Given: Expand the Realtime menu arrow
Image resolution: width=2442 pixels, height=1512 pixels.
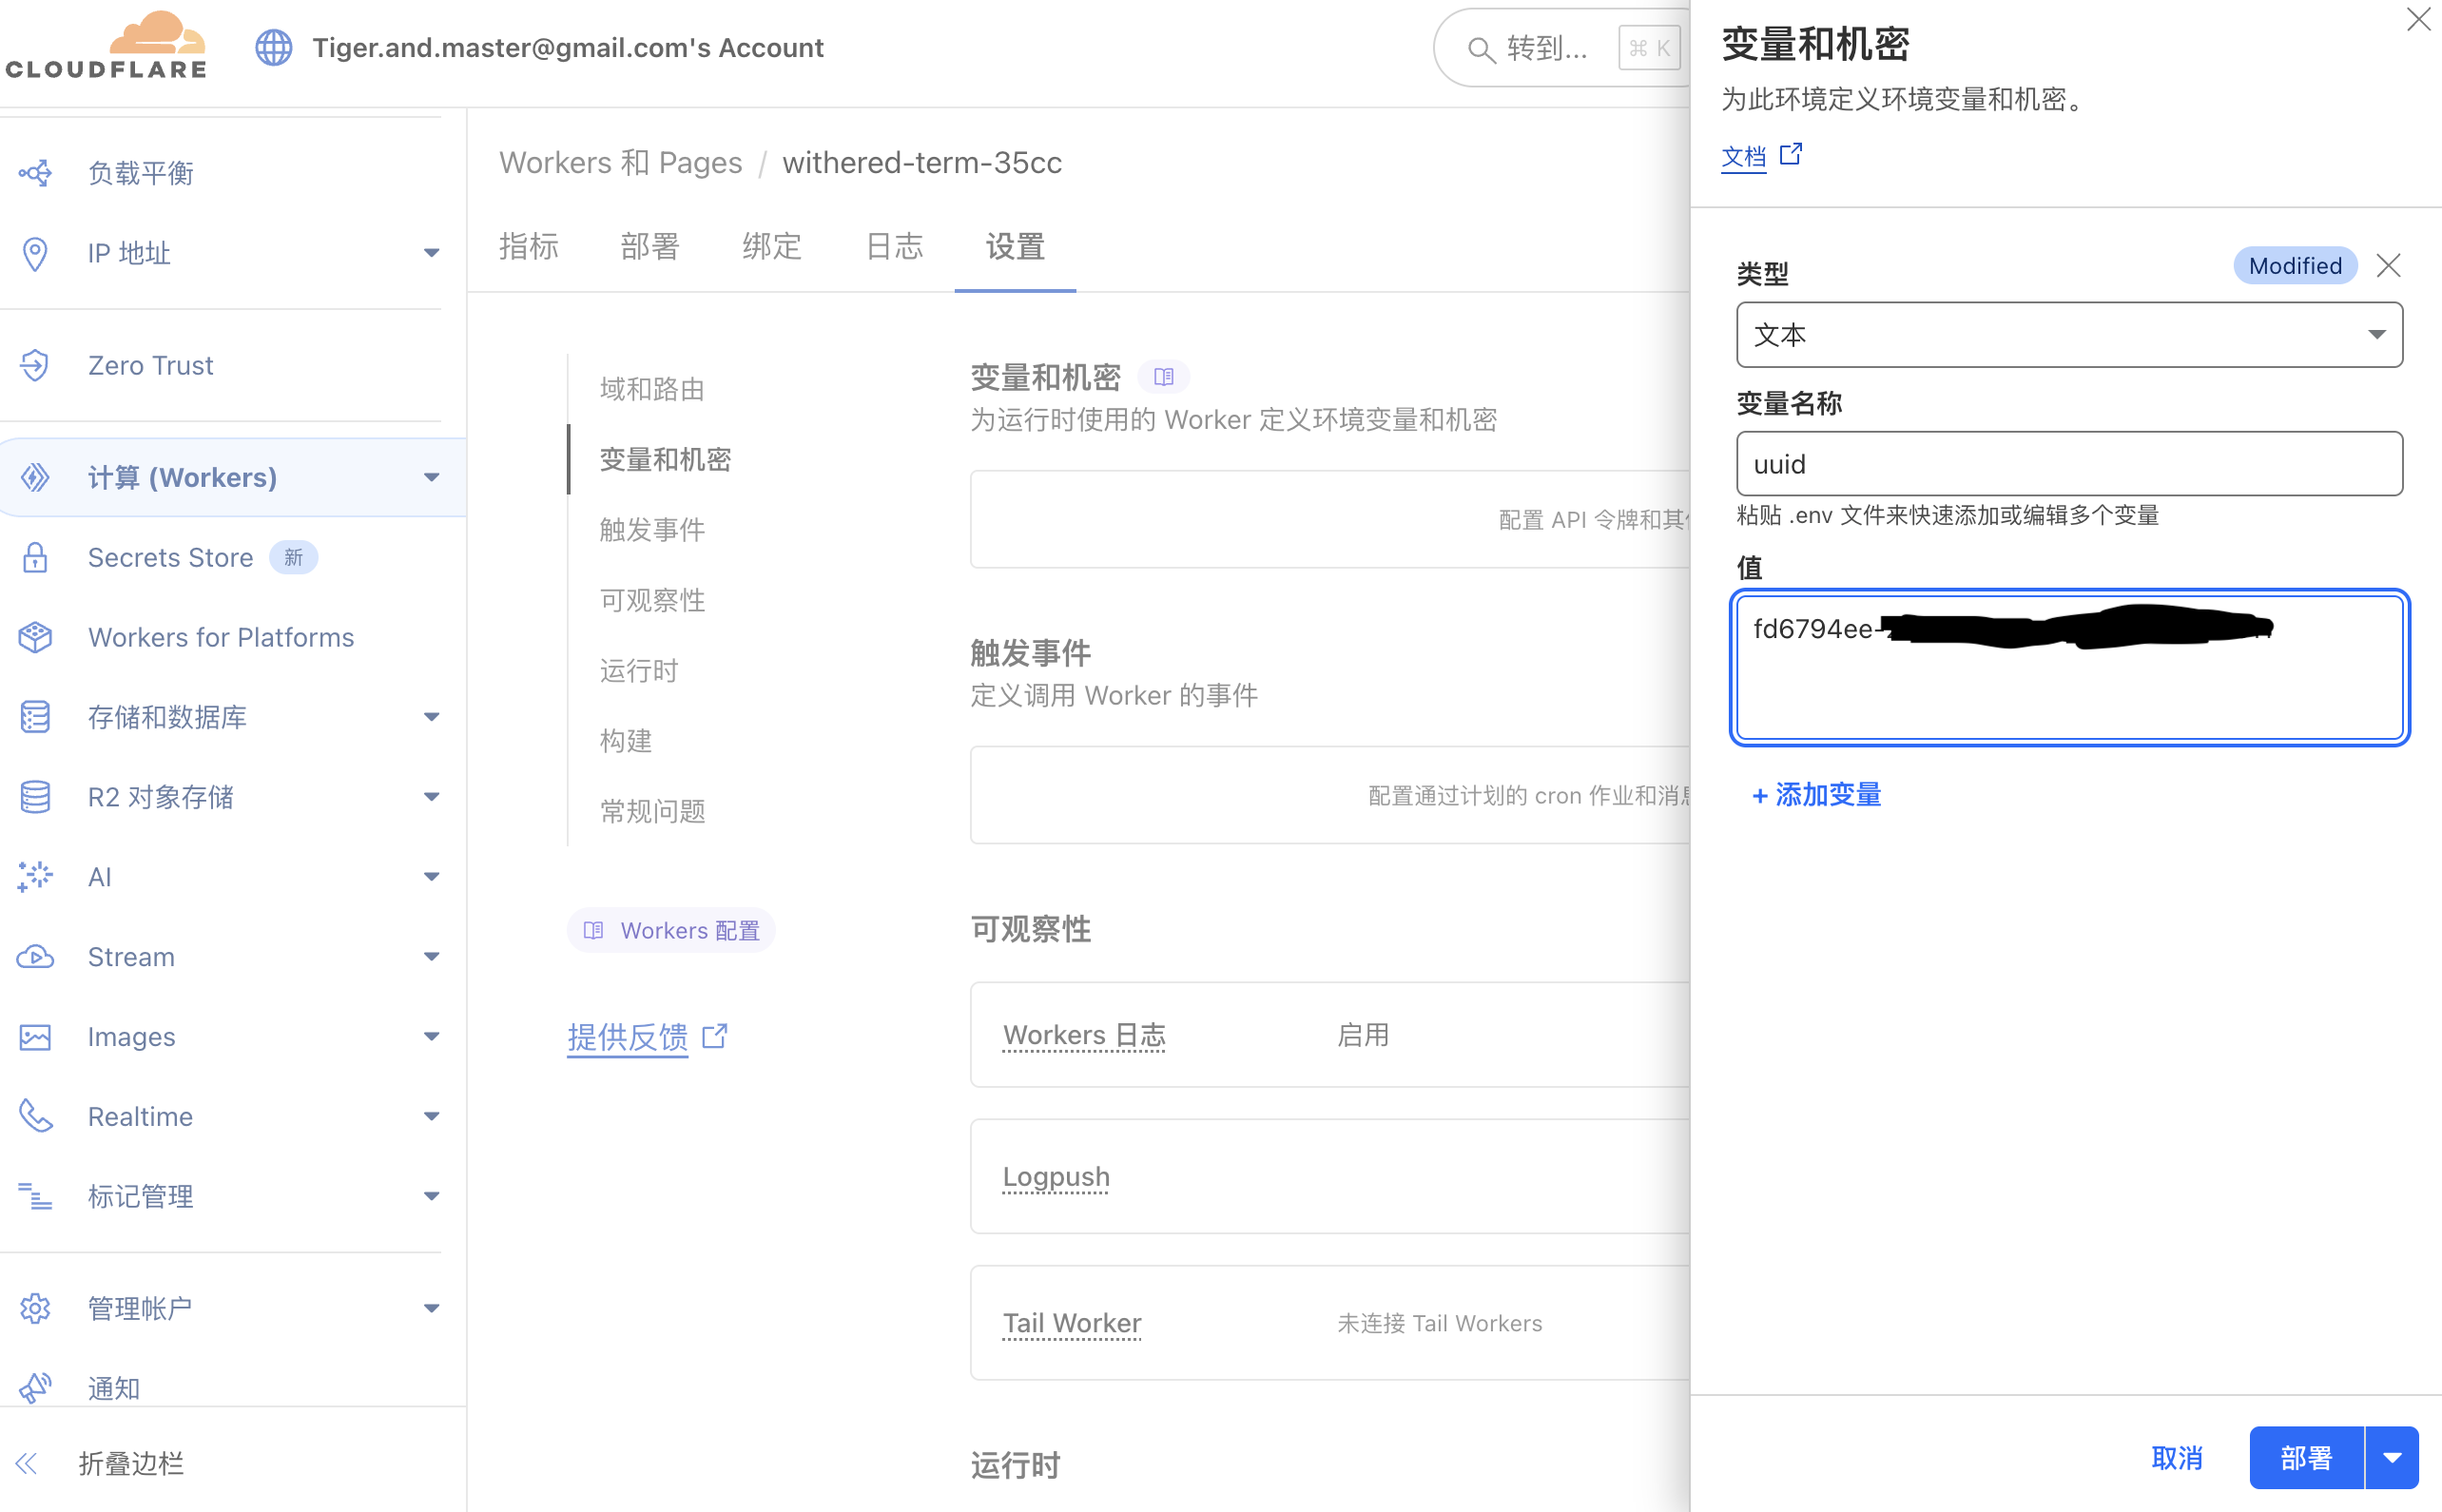Looking at the screenshot, I should [x=431, y=1116].
